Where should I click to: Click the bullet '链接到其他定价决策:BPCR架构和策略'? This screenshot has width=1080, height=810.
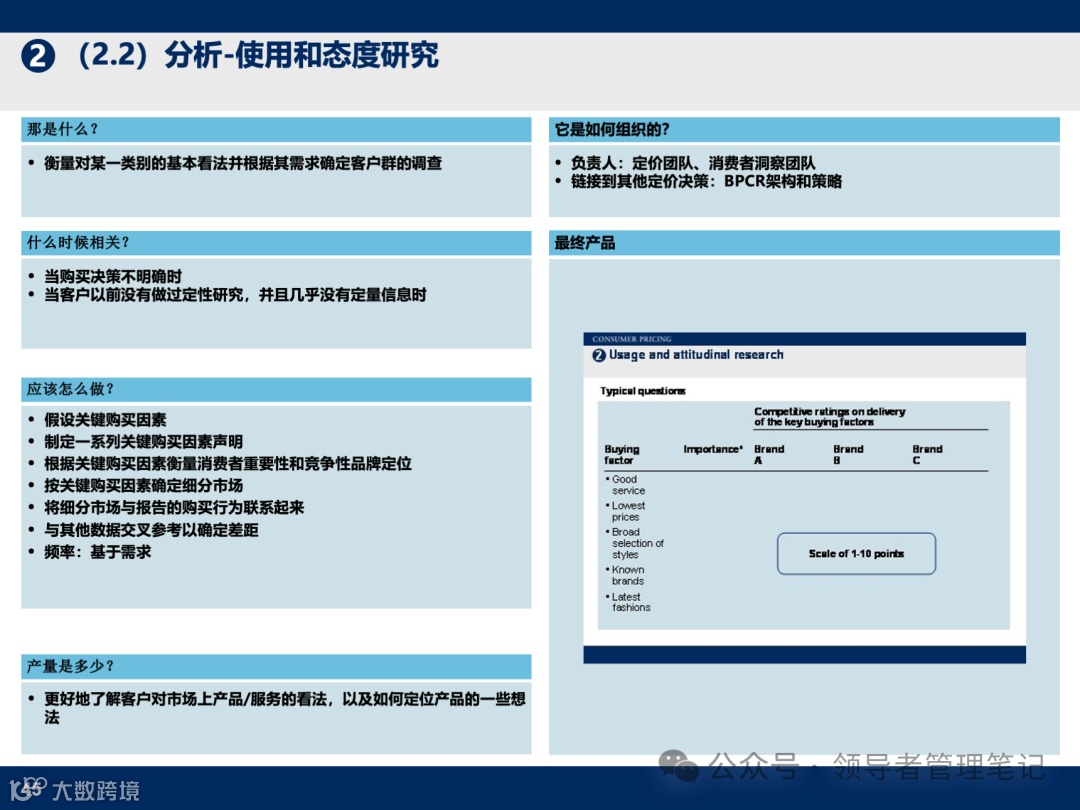[x=706, y=182]
